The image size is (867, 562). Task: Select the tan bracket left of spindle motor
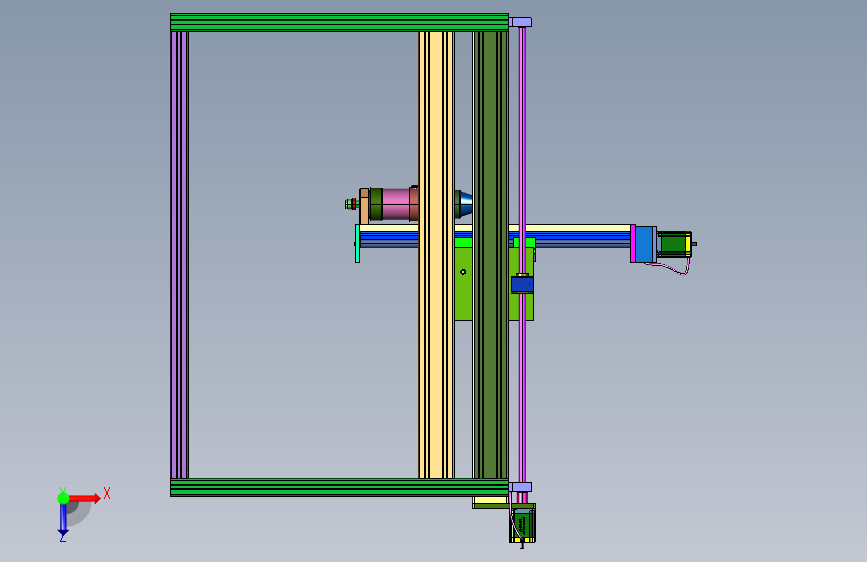364,206
